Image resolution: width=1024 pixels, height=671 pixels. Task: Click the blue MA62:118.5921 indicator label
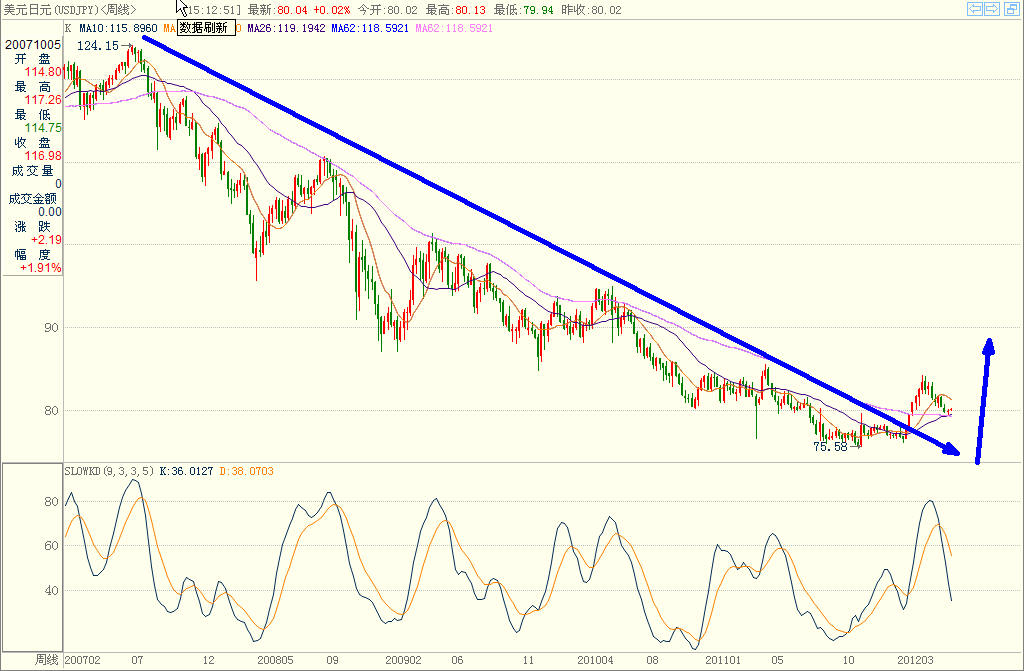[370, 28]
